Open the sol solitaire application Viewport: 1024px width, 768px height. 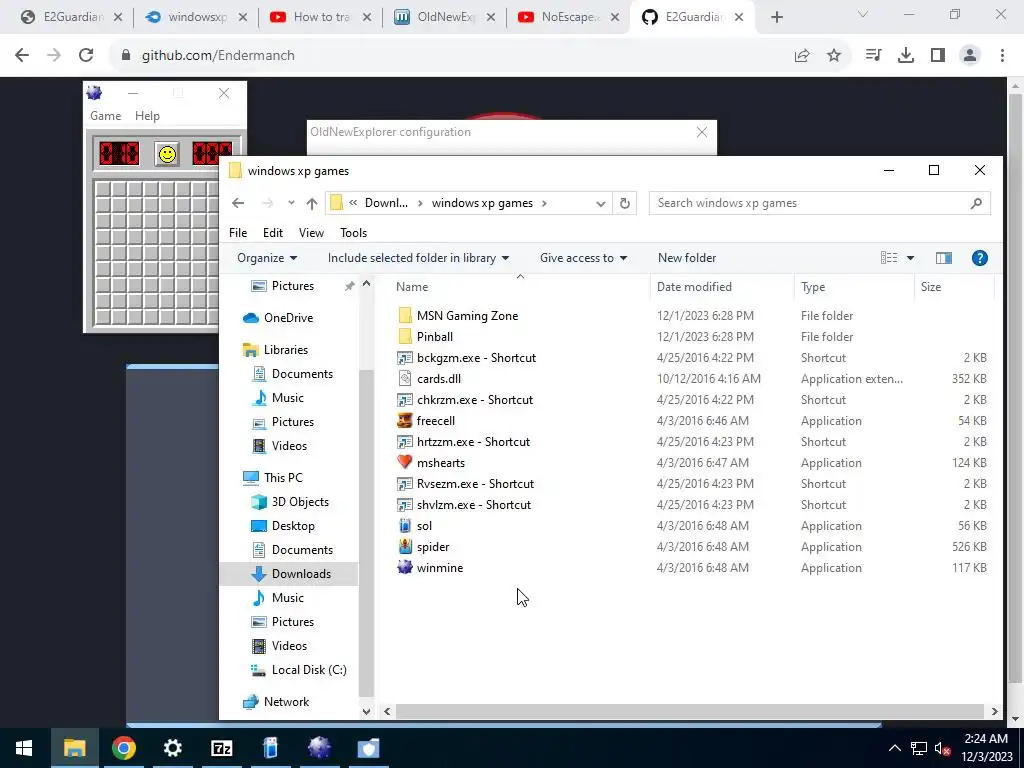point(424,526)
